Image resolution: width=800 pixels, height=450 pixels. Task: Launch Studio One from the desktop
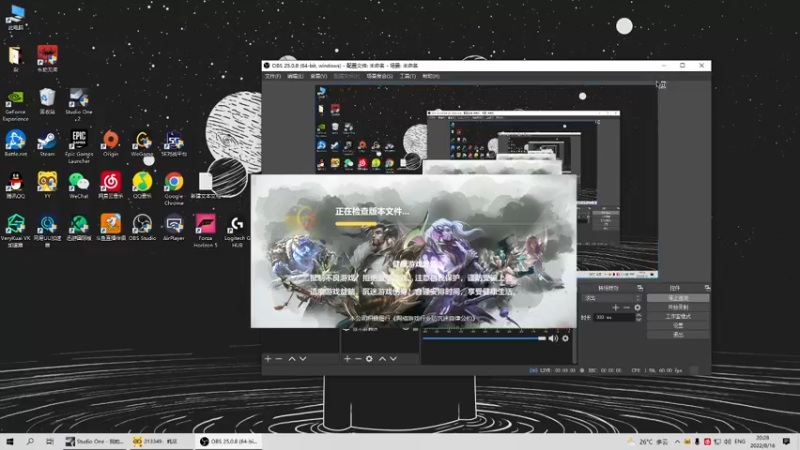pos(79,105)
